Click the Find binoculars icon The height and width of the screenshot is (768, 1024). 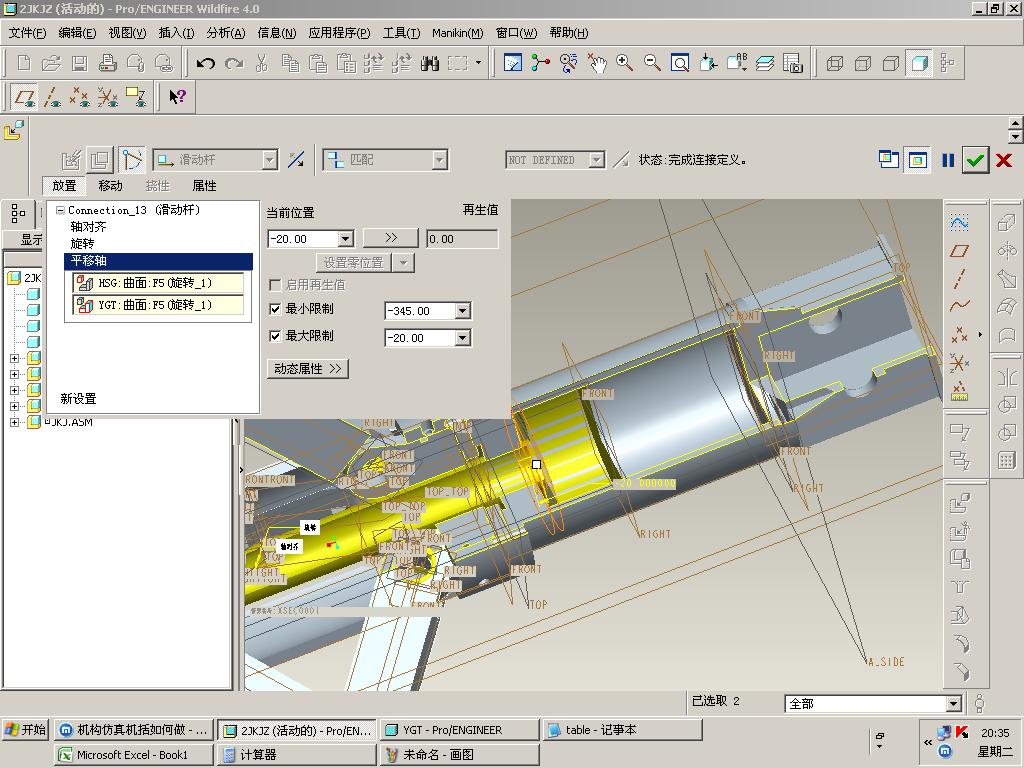[x=429, y=63]
